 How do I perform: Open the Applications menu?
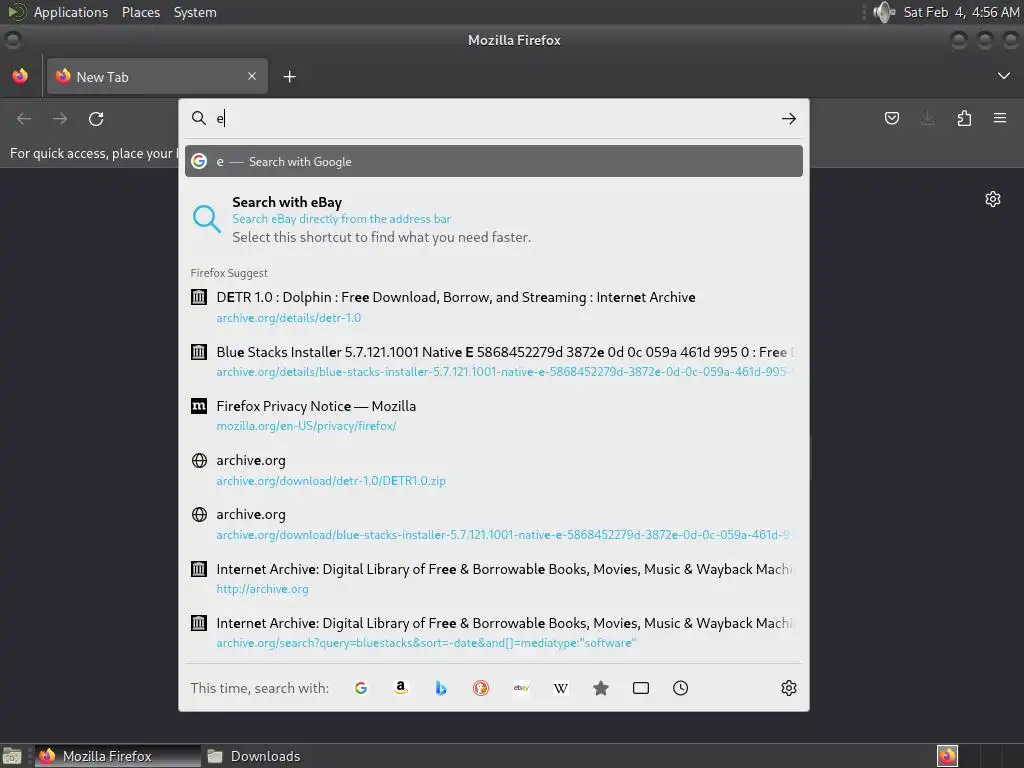click(x=71, y=12)
